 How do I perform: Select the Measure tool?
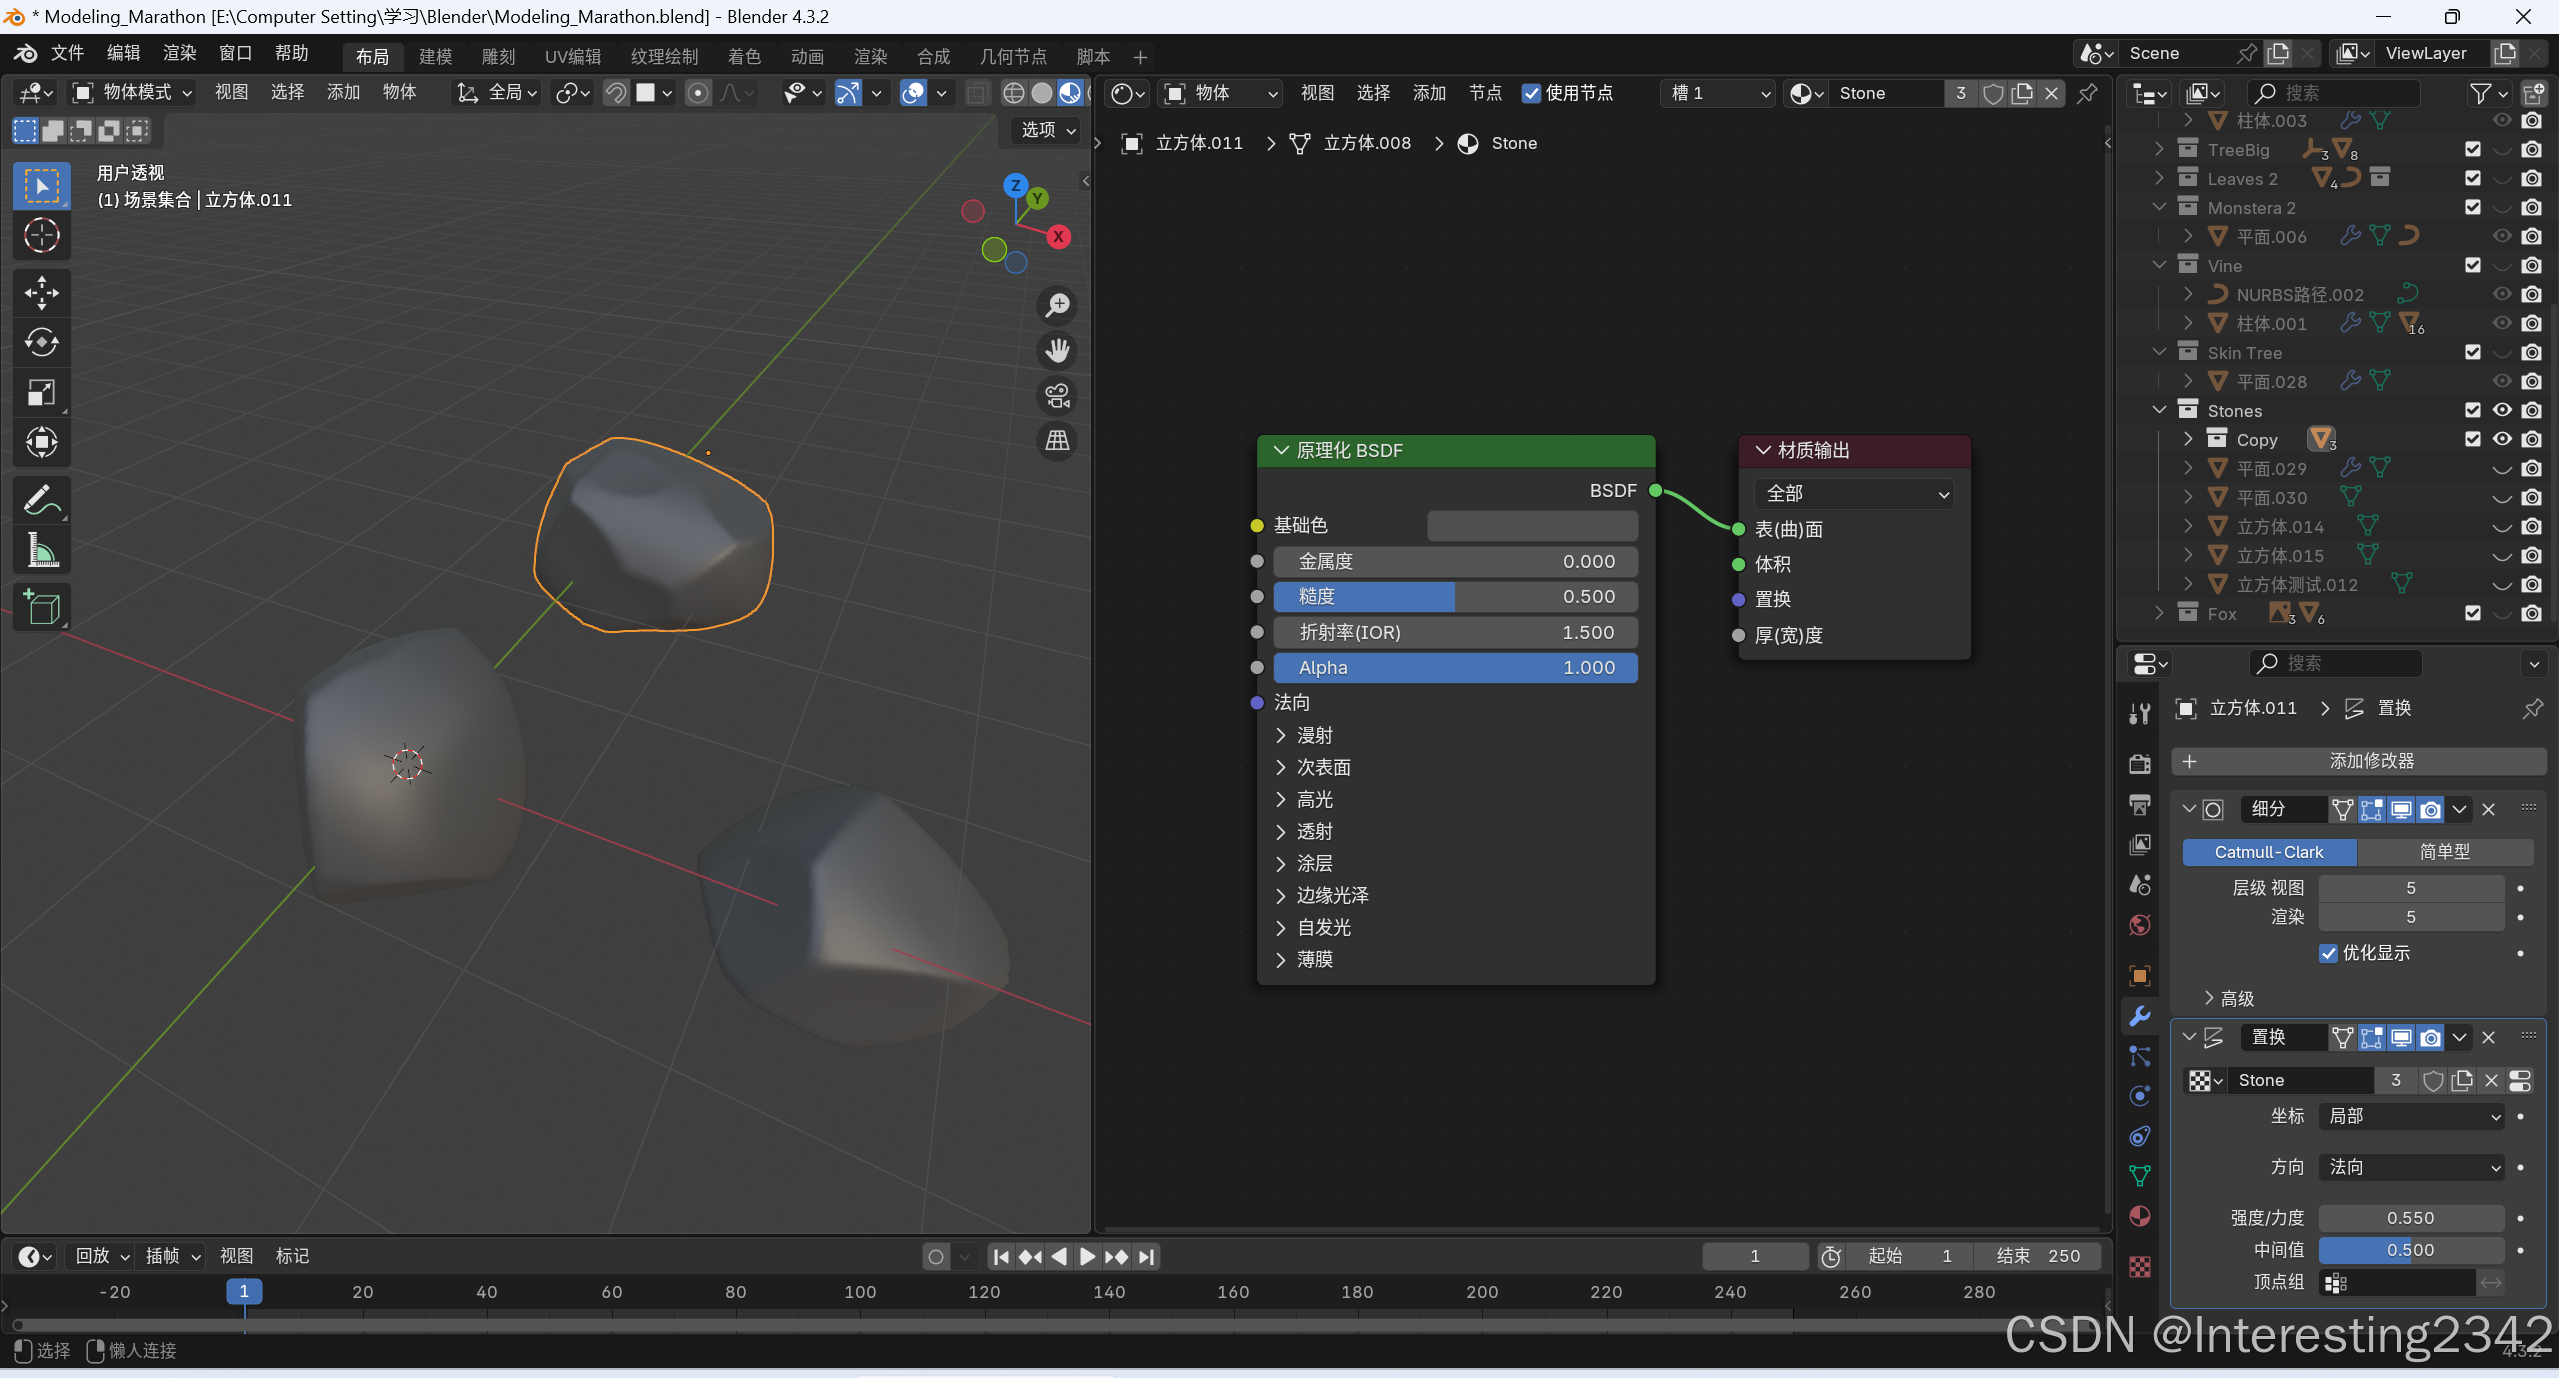point(41,550)
